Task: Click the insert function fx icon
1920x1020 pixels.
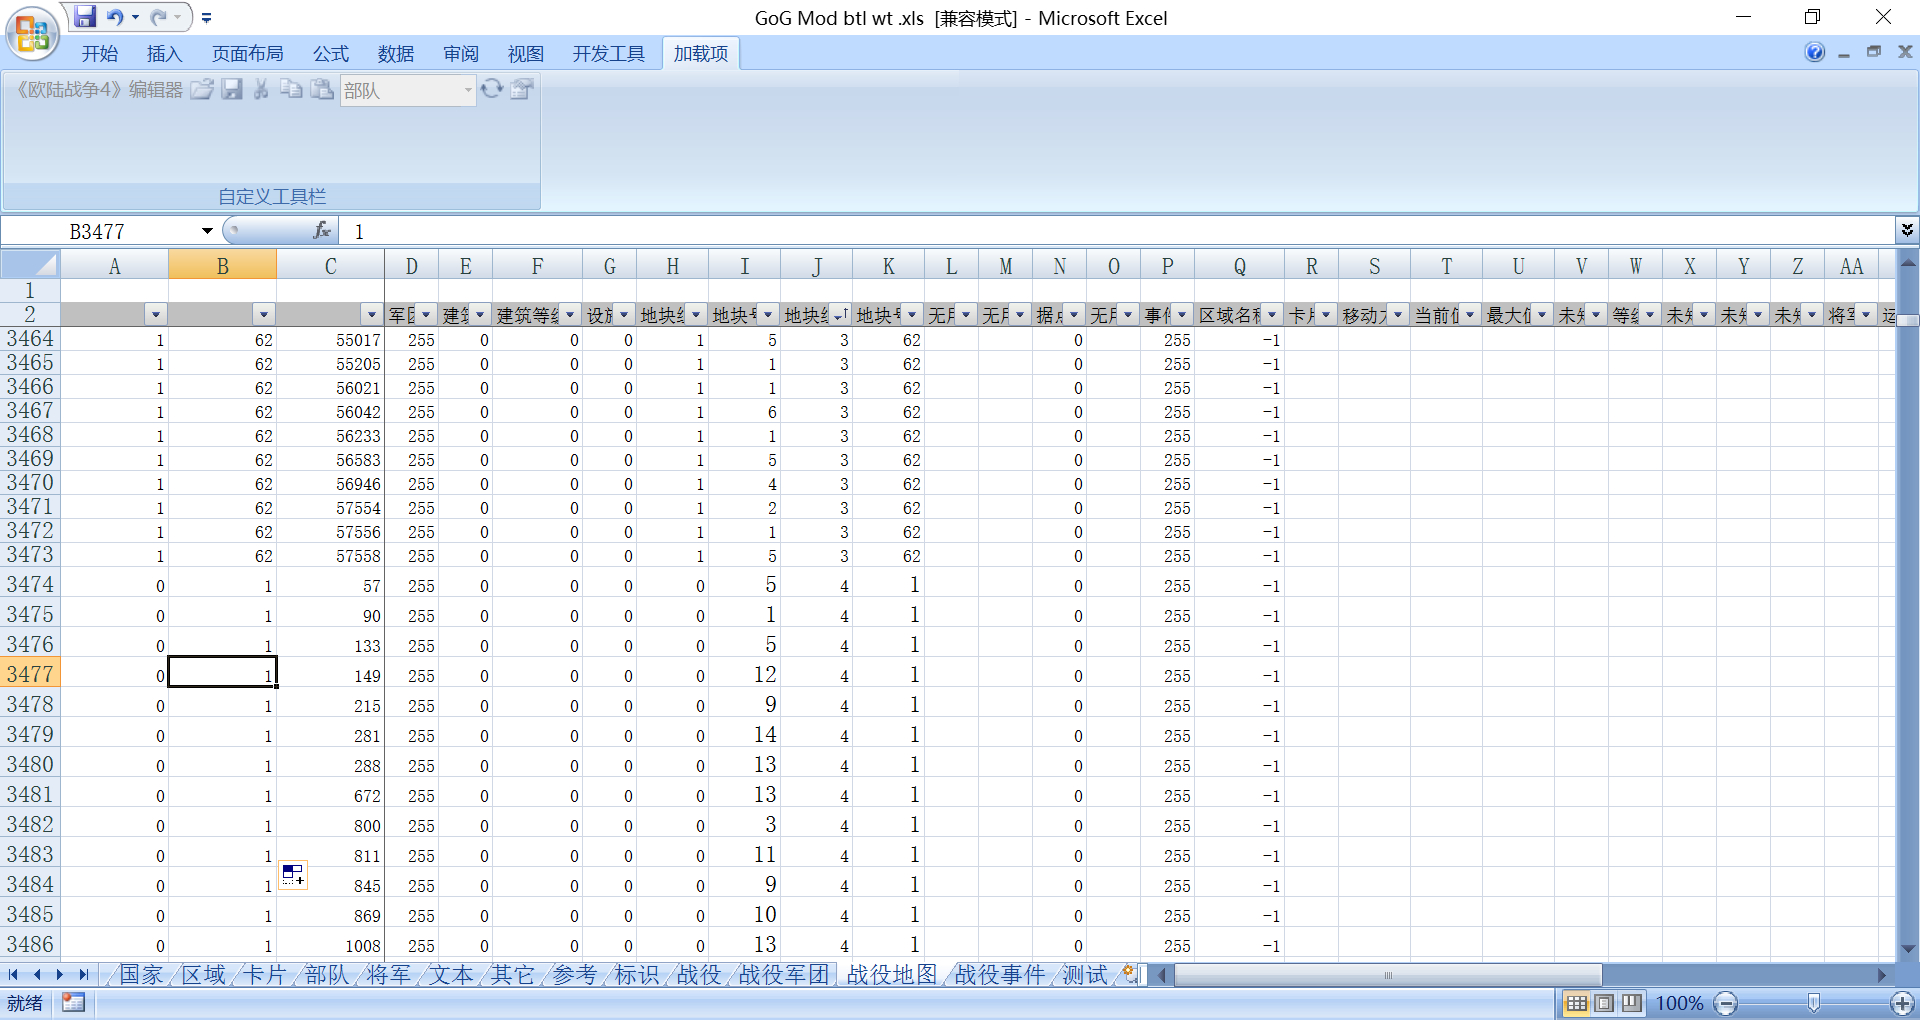Action: 322,231
